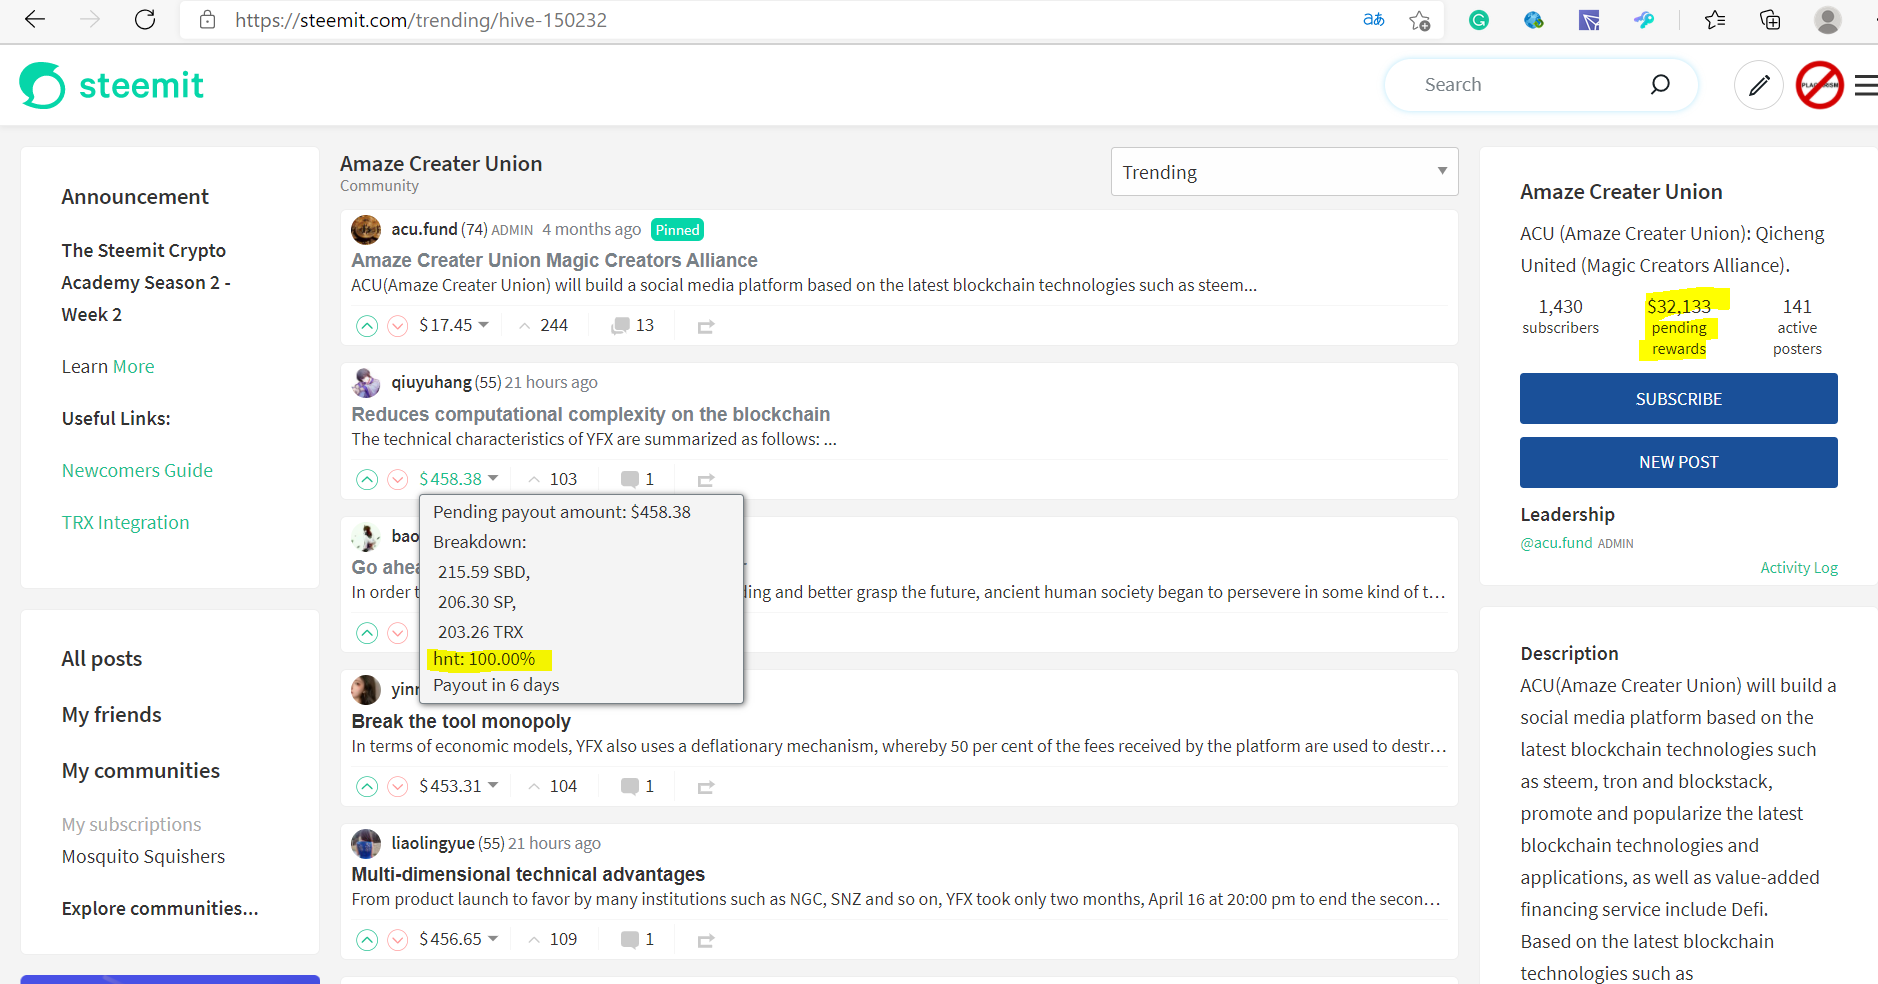
Task: Open the Grammarly extension icon
Action: (1479, 20)
